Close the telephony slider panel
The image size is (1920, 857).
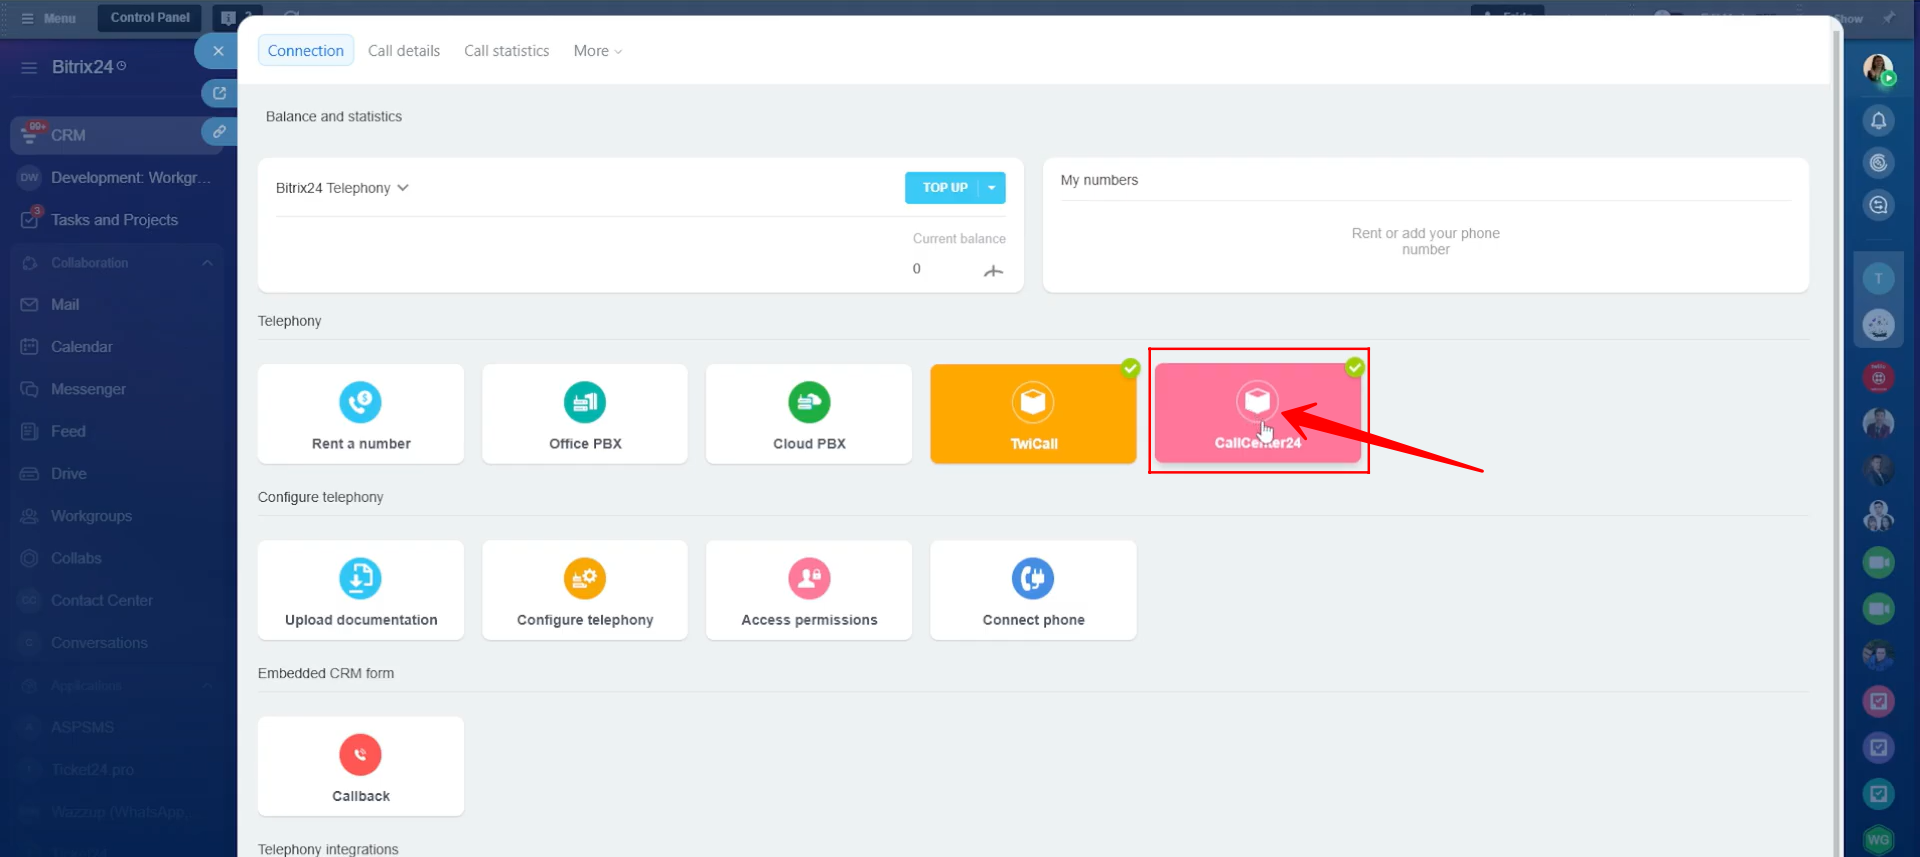218,51
